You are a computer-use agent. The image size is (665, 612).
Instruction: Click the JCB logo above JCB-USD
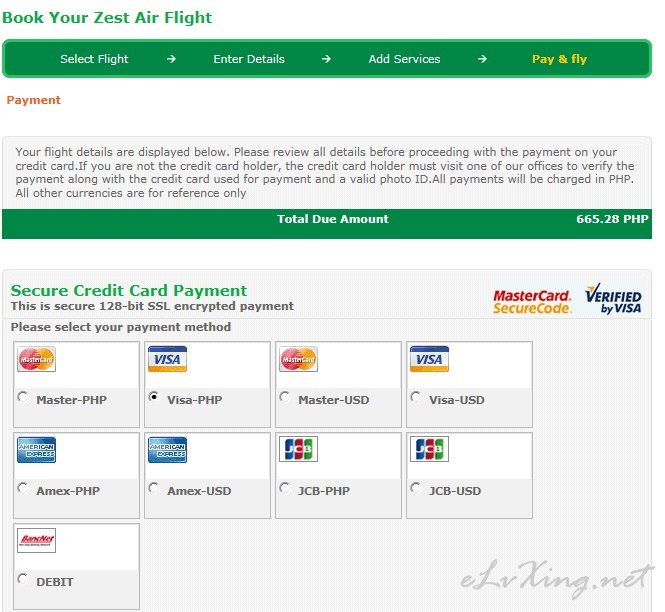coord(430,449)
